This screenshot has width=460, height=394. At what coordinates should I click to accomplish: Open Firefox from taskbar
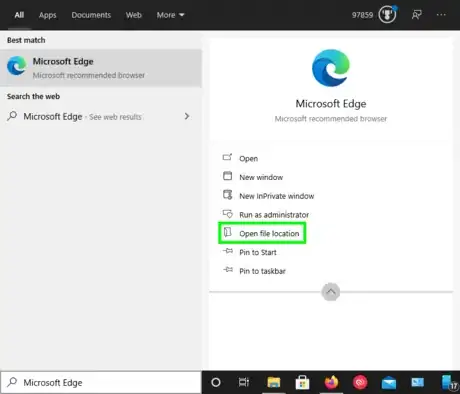[x=331, y=382]
